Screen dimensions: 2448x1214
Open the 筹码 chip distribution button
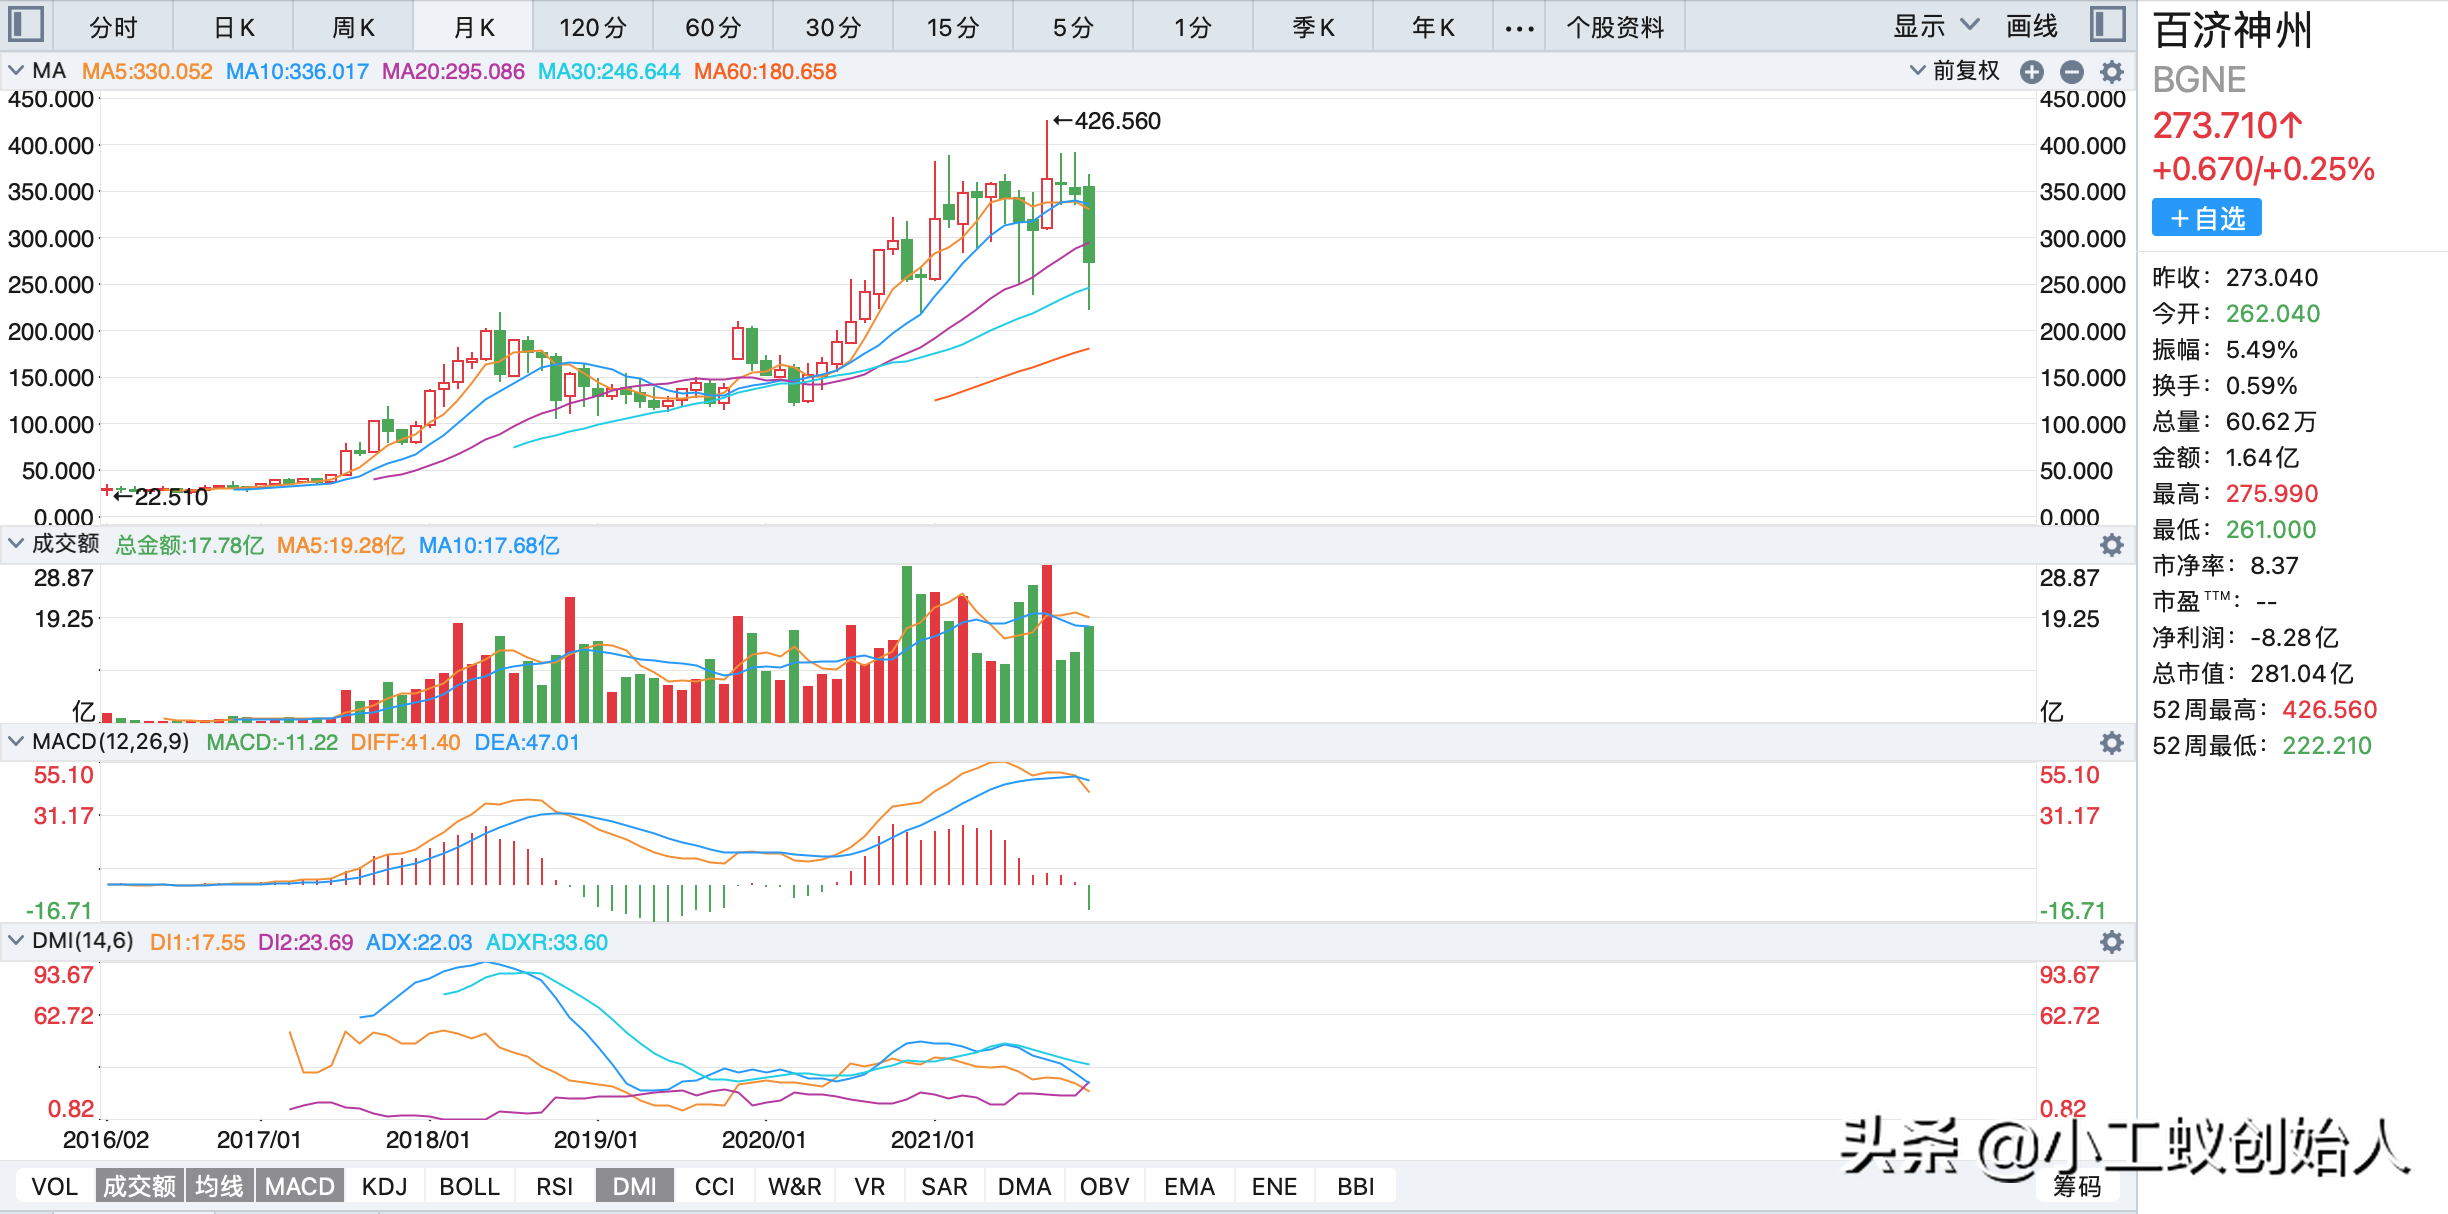[x=2077, y=1187]
